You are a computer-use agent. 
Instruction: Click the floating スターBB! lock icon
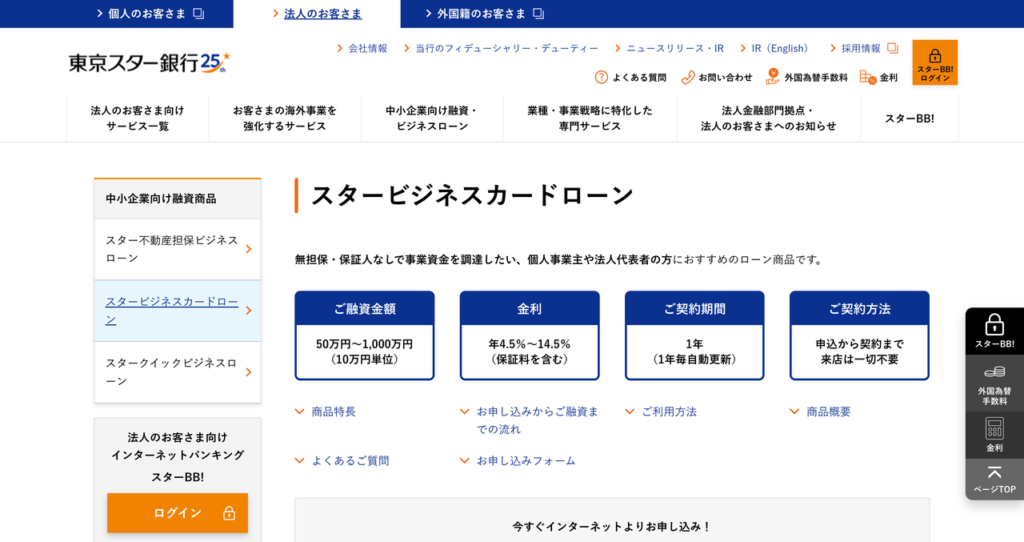994,324
